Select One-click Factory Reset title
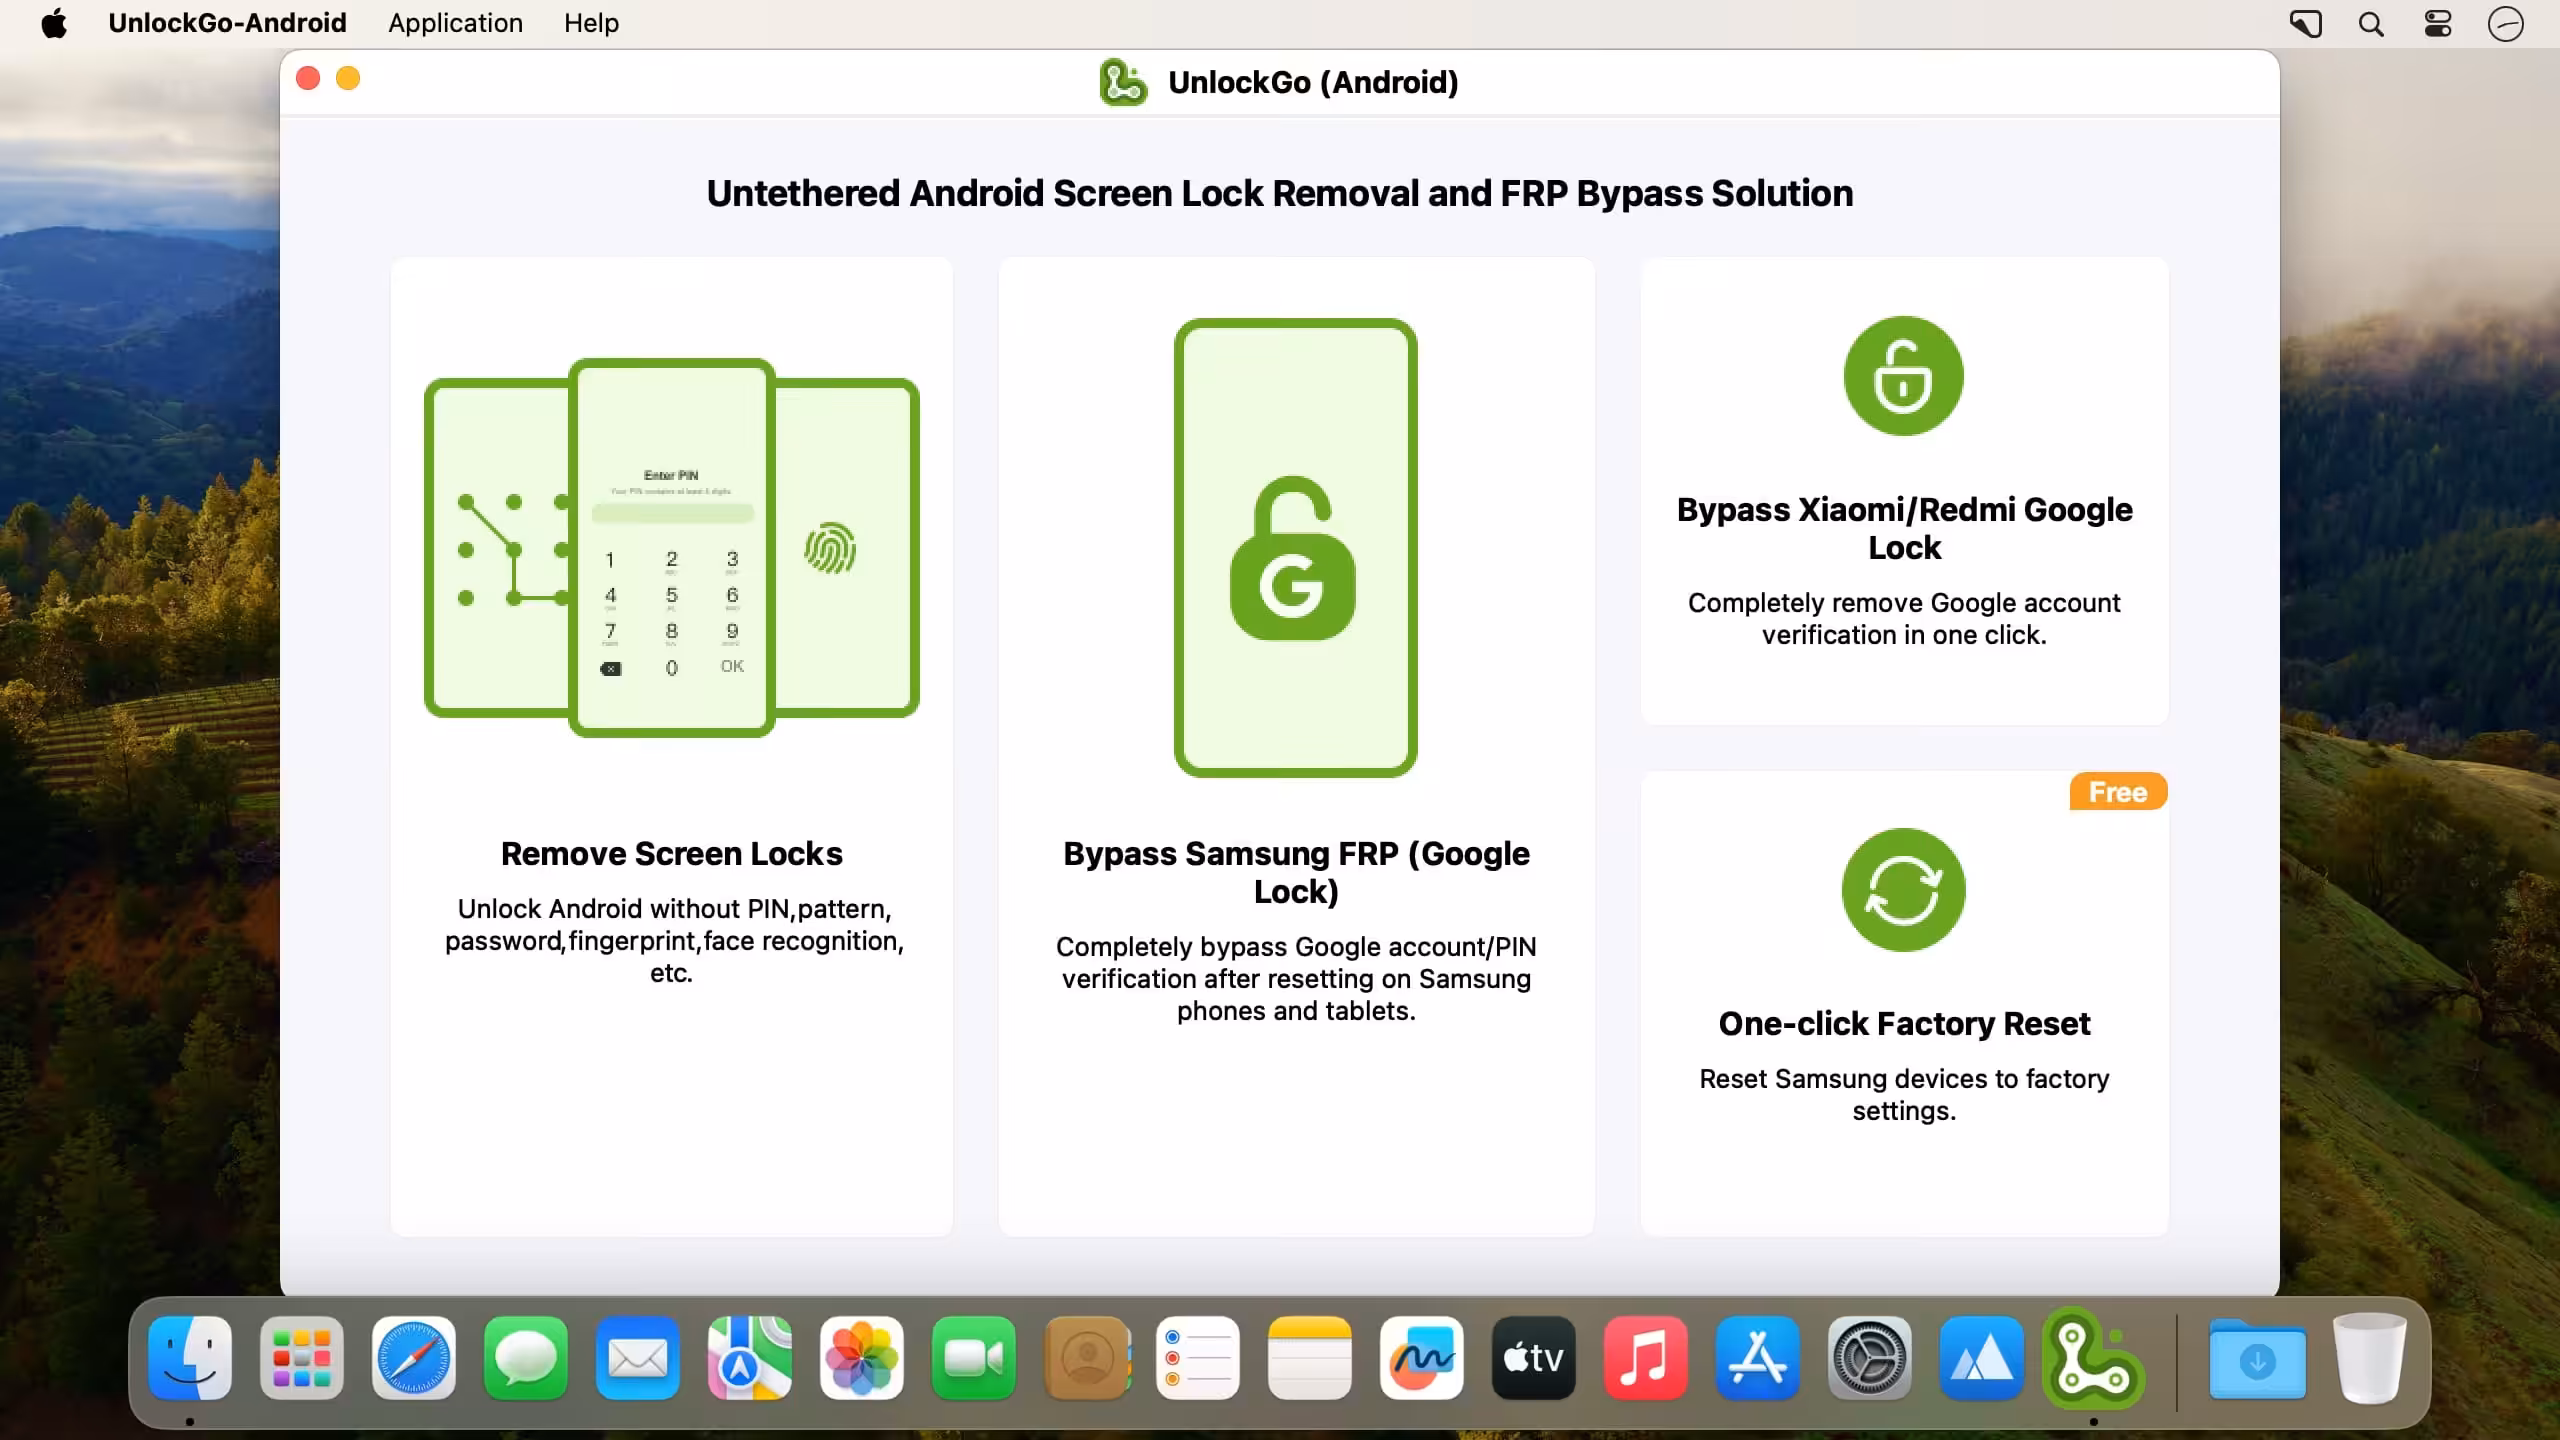The width and height of the screenshot is (2560, 1440). [x=1904, y=1023]
